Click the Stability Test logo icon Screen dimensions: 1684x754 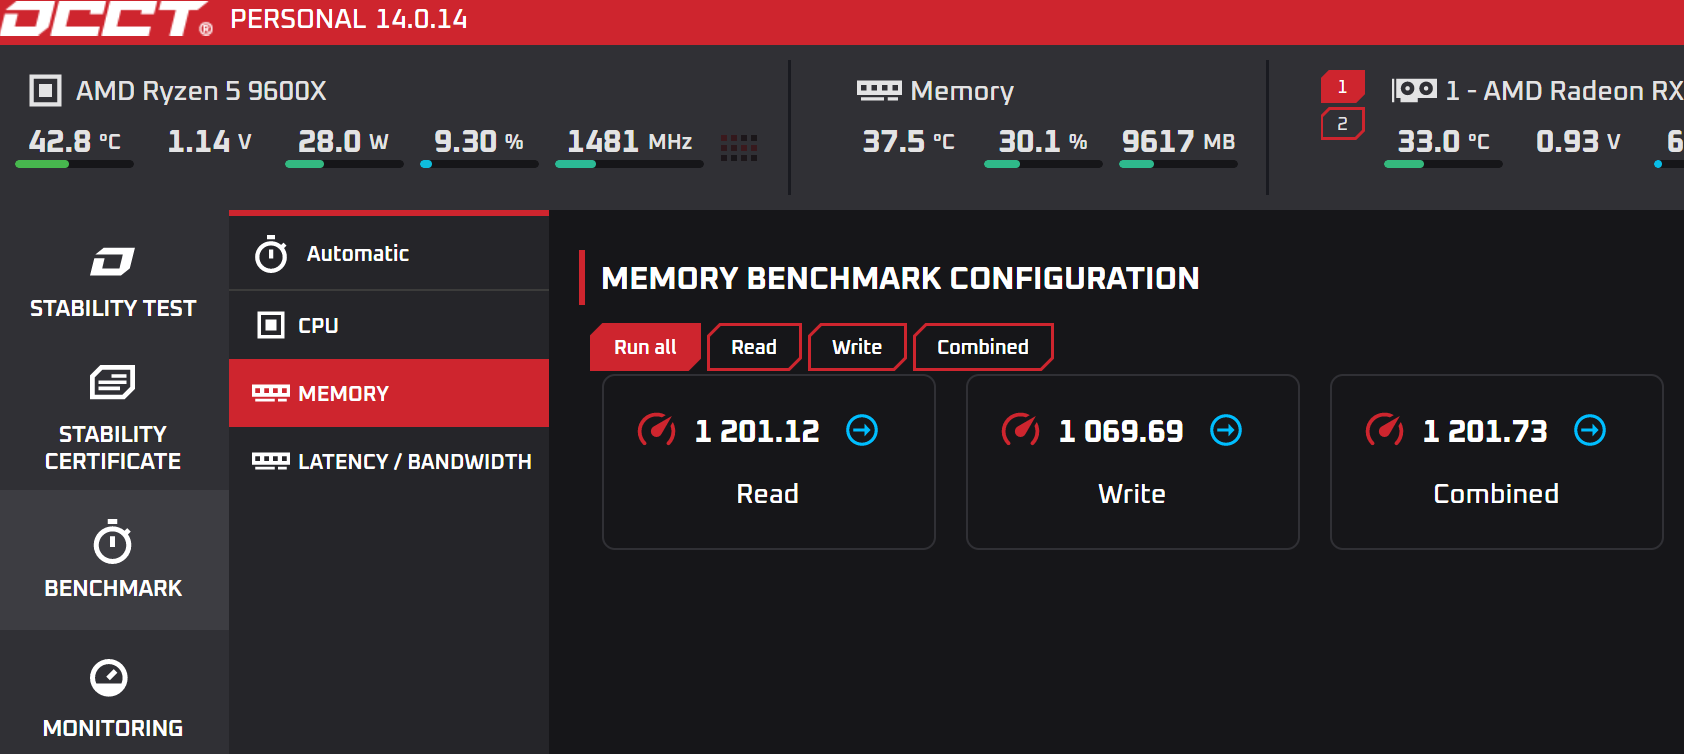(x=112, y=262)
